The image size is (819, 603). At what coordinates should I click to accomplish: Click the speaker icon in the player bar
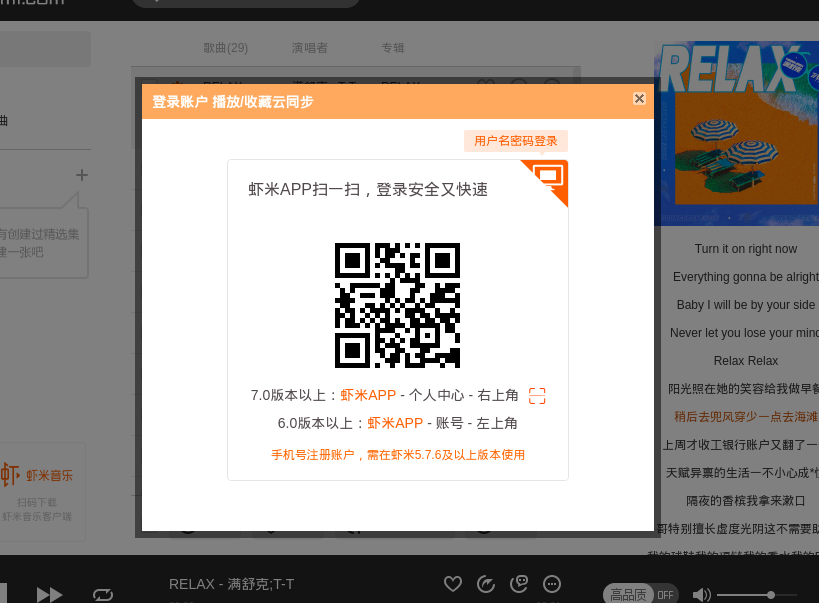[703, 592]
